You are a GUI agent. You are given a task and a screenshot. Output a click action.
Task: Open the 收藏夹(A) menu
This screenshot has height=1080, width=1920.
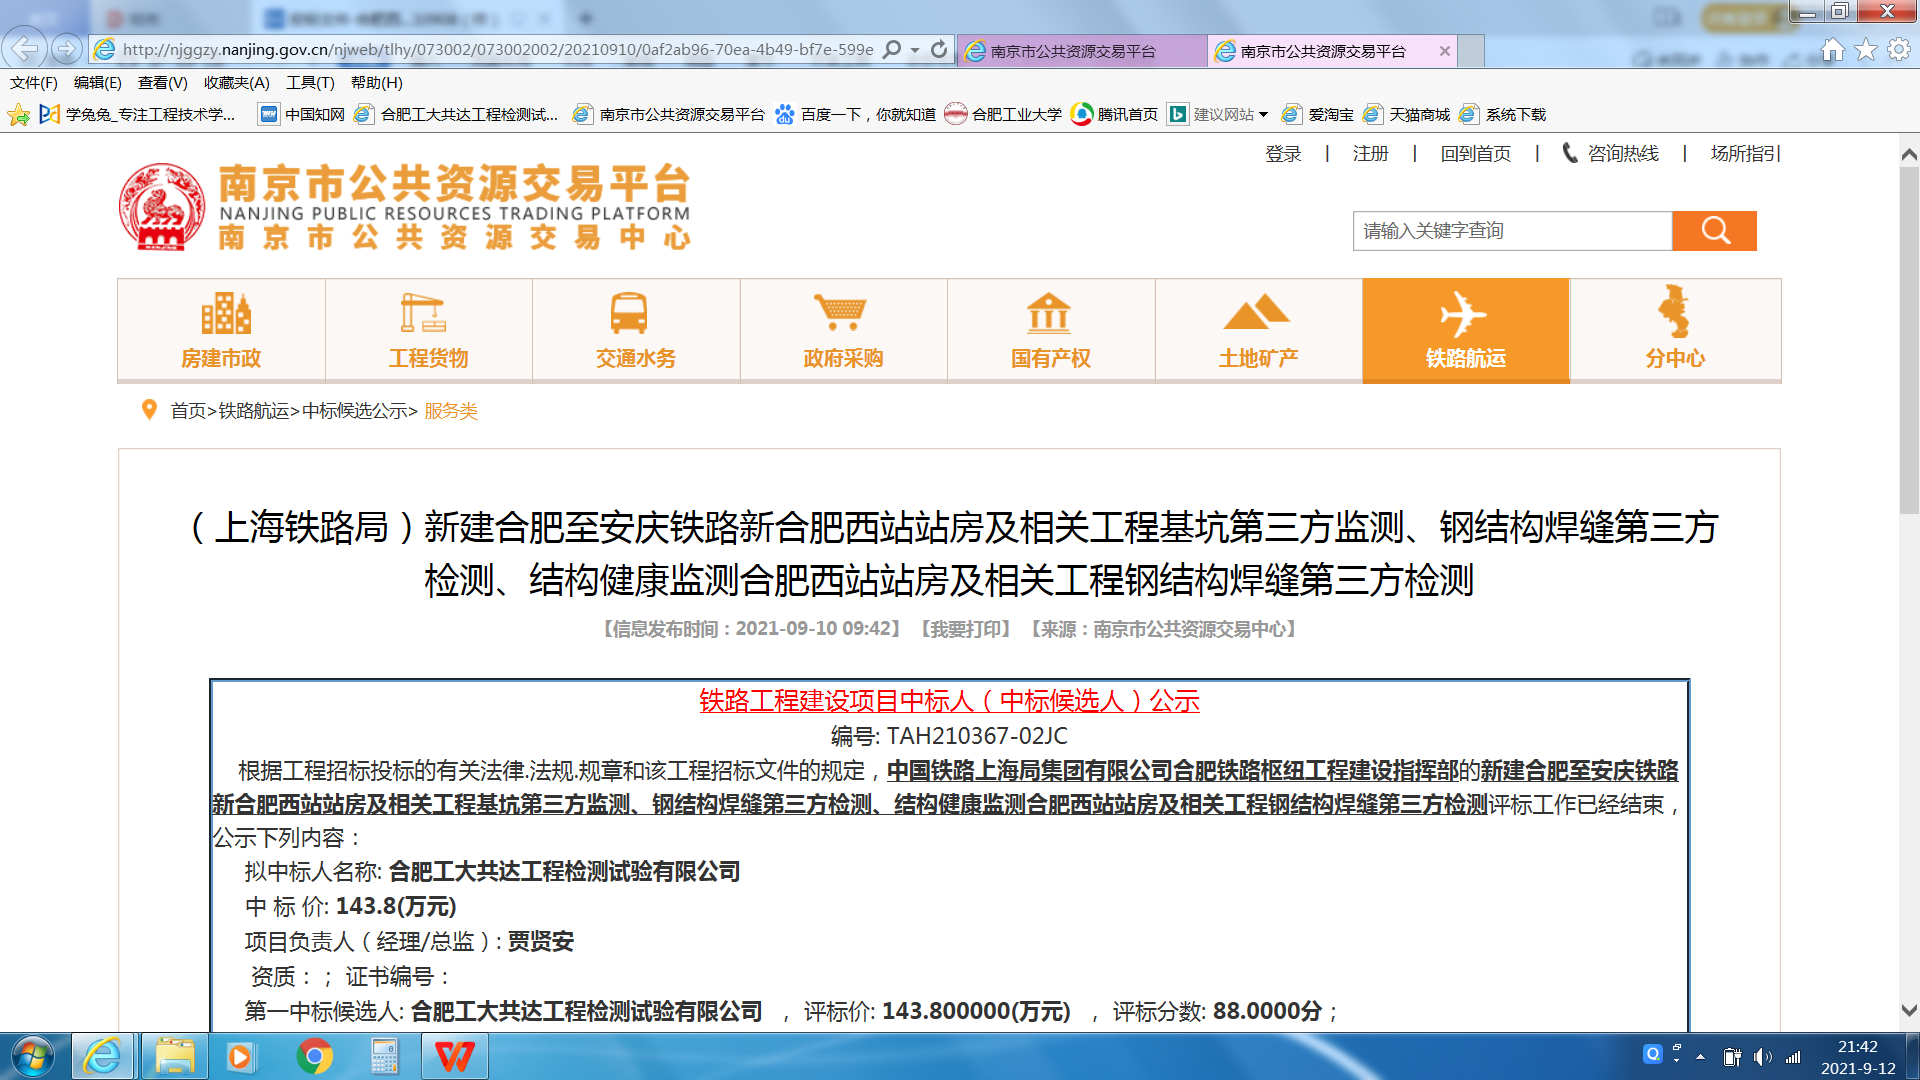(237, 83)
